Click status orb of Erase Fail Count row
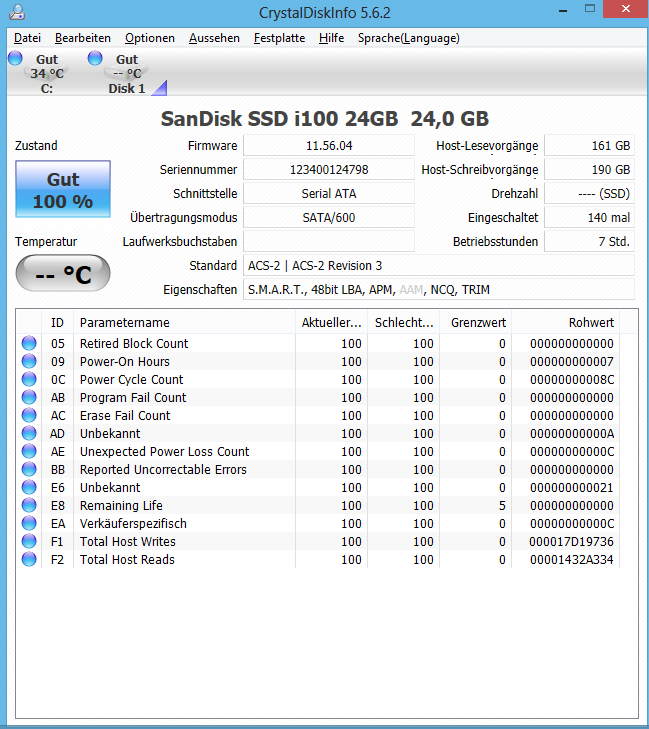Screen dimensions: 649x729 pos(29,415)
